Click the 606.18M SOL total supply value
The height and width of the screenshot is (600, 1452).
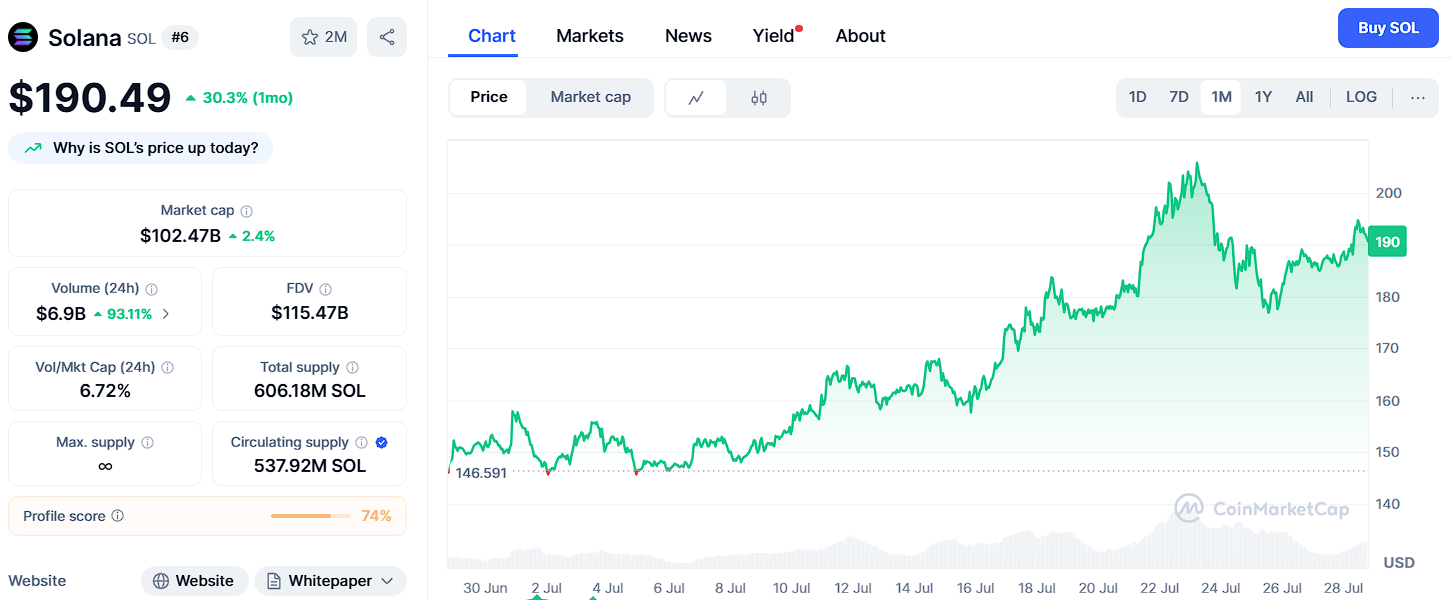click(310, 391)
